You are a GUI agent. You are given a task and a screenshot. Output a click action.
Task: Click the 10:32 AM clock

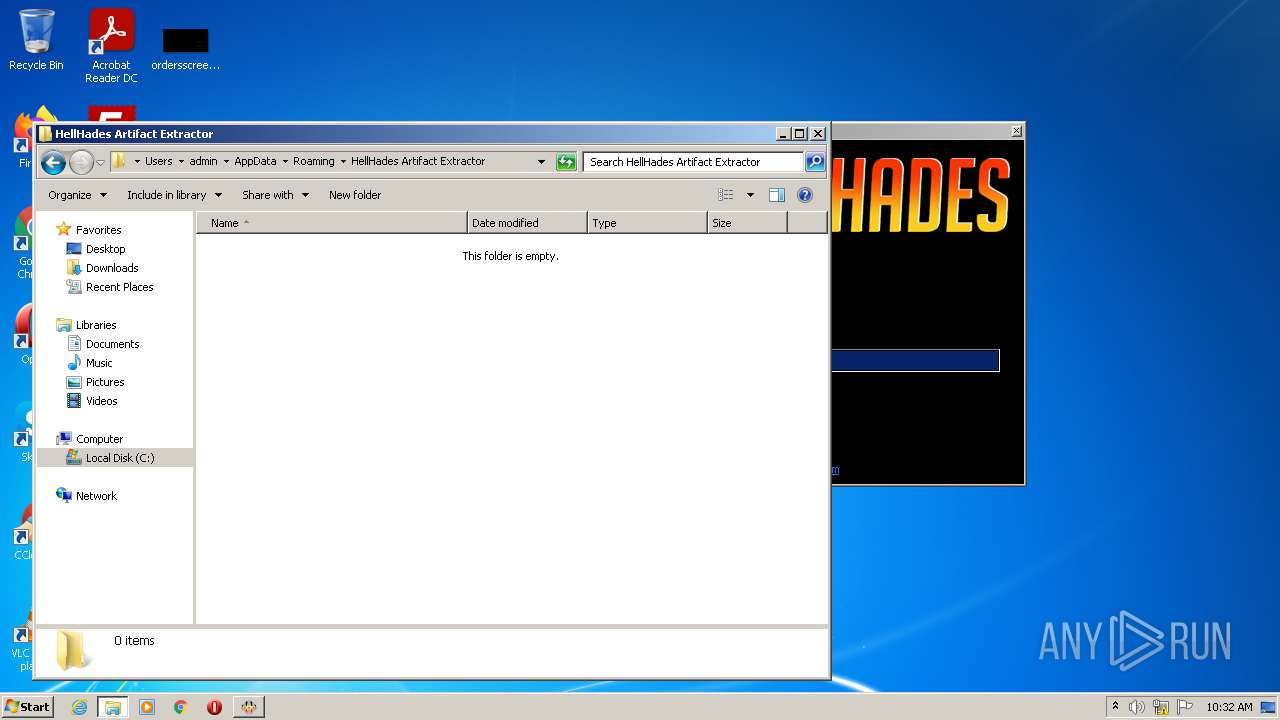coord(1229,707)
